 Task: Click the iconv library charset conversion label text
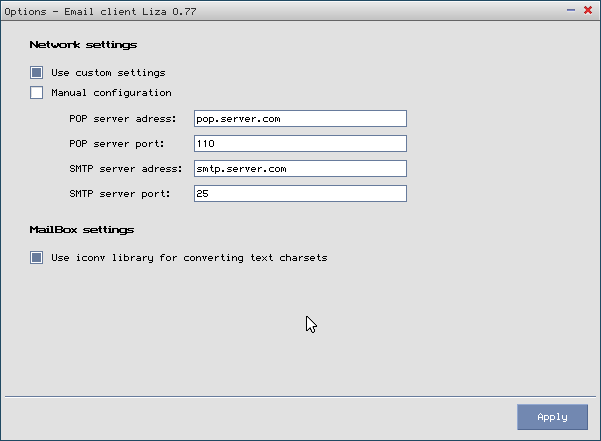coord(189,258)
